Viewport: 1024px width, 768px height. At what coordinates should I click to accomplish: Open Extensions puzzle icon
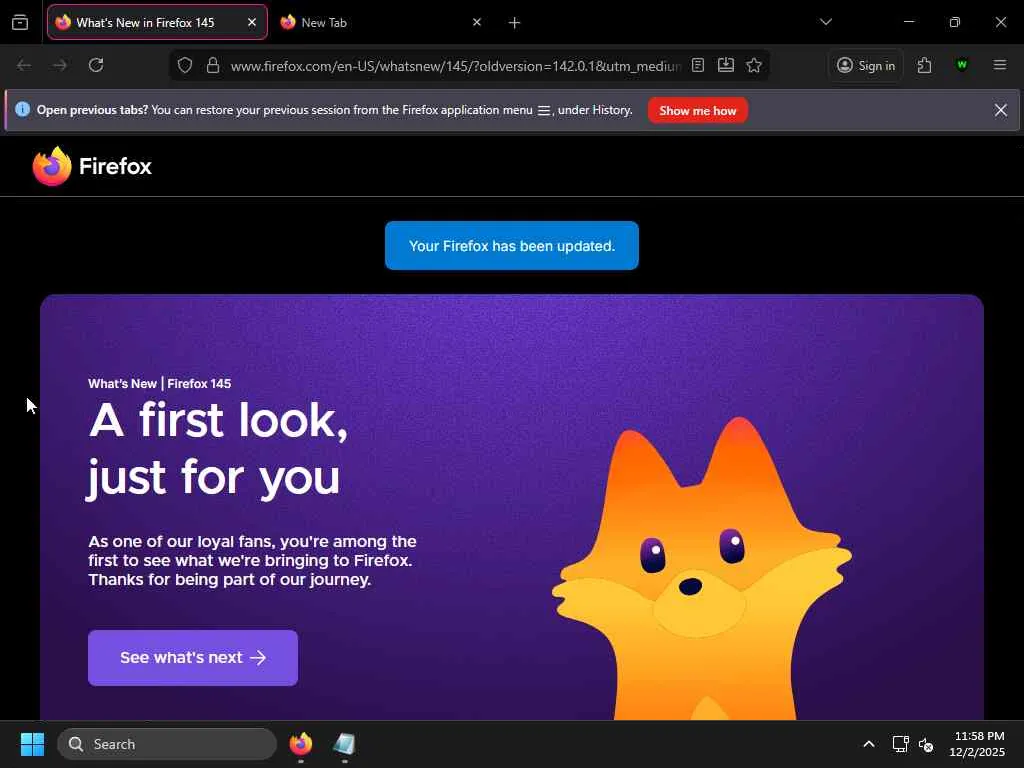pyautogui.click(x=924, y=65)
